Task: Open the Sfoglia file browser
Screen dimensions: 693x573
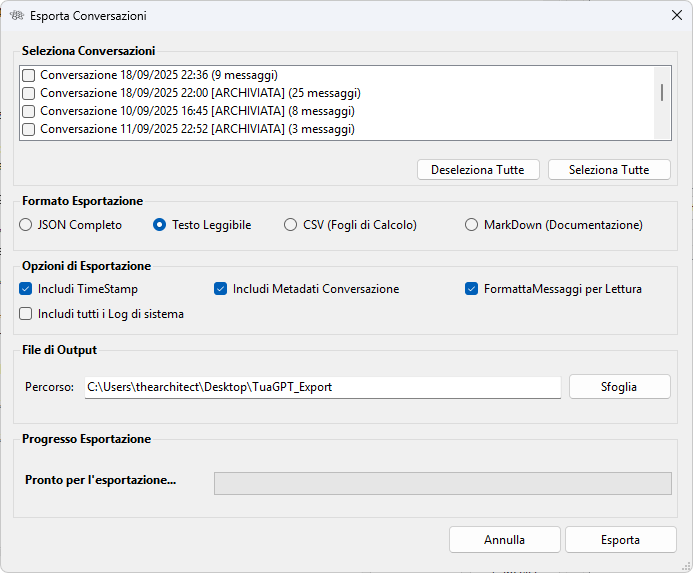Action: pyautogui.click(x=620, y=387)
